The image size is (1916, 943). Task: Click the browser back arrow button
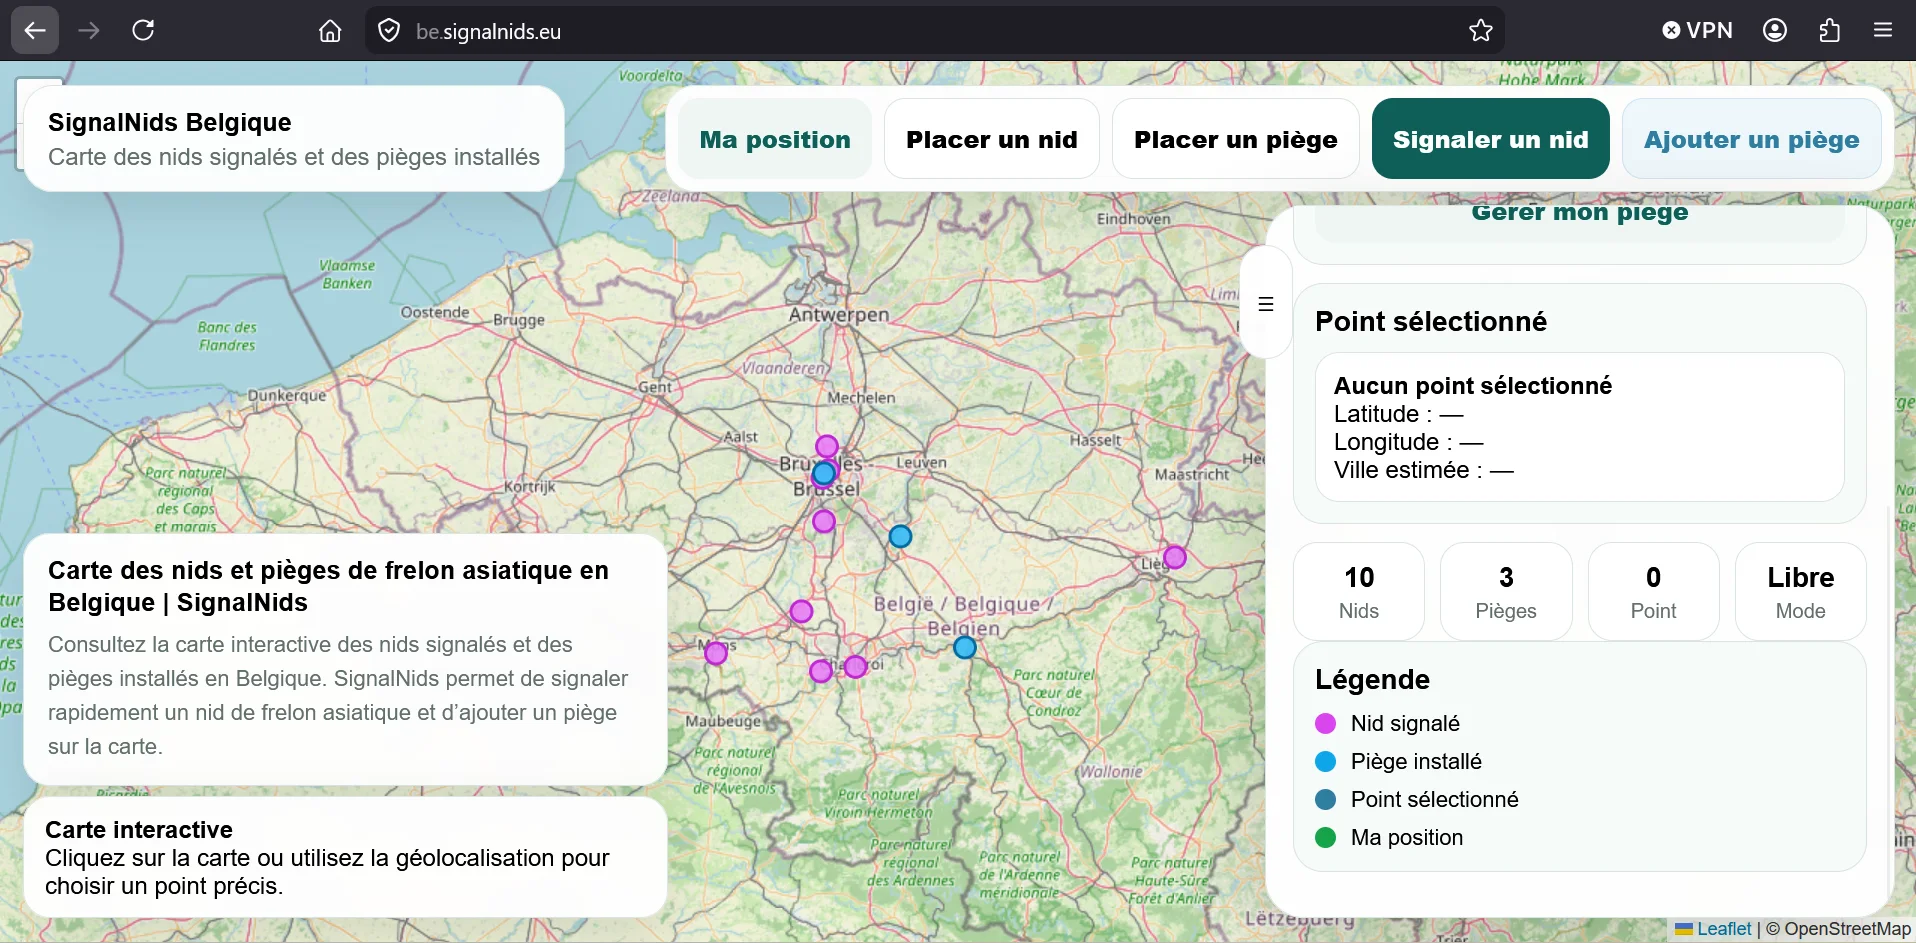(35, 31)
